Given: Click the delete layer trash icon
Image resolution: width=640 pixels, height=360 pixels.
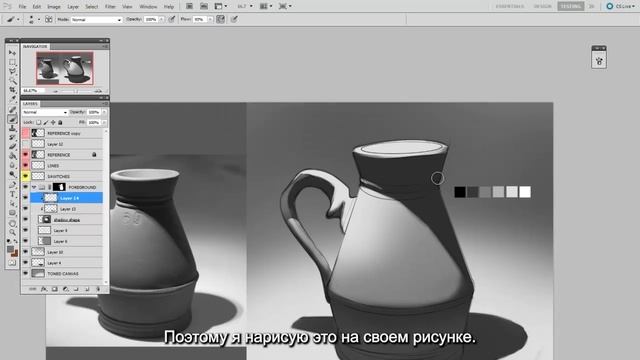Looking at the screenshot, I should [x=98, y=289].
